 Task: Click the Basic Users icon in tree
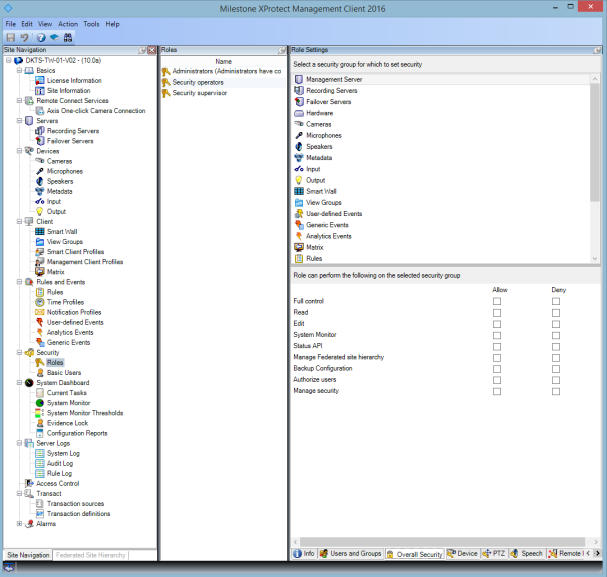[39, 373]
